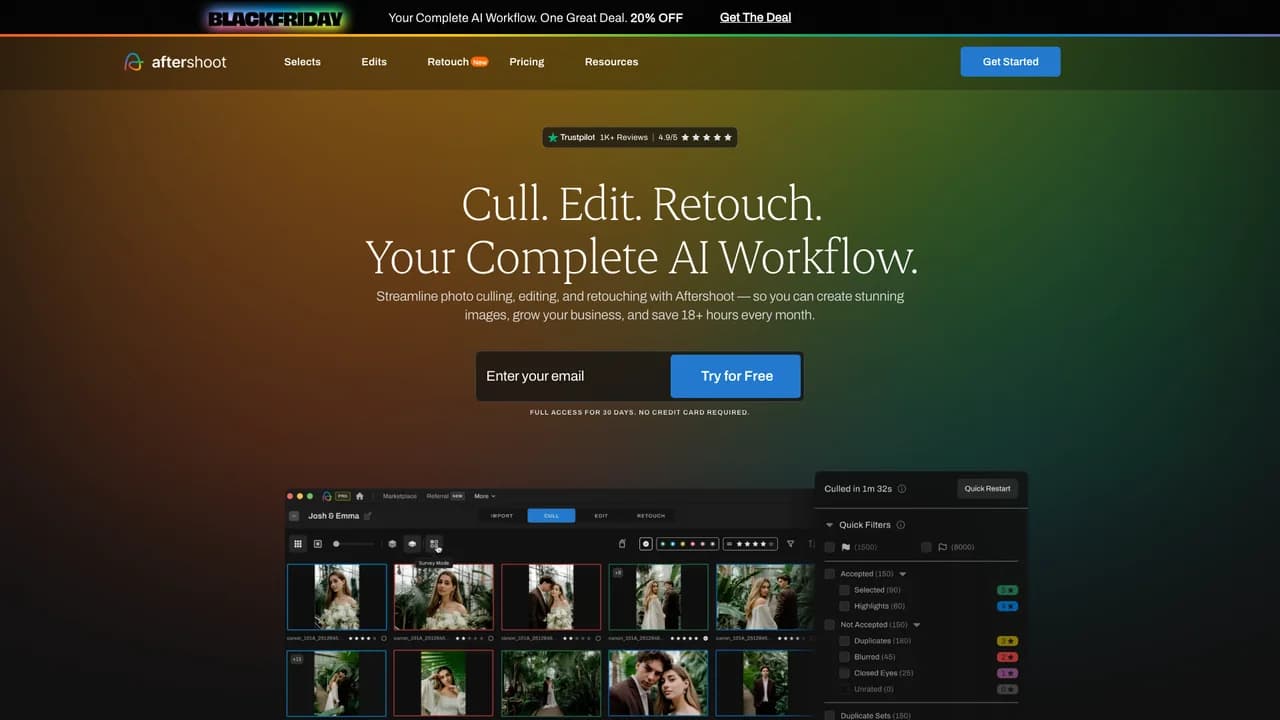Viewport: 1280px width, 720px height.
Task: Click the Aftershoot logo in the header
Action: click(175, 62)
